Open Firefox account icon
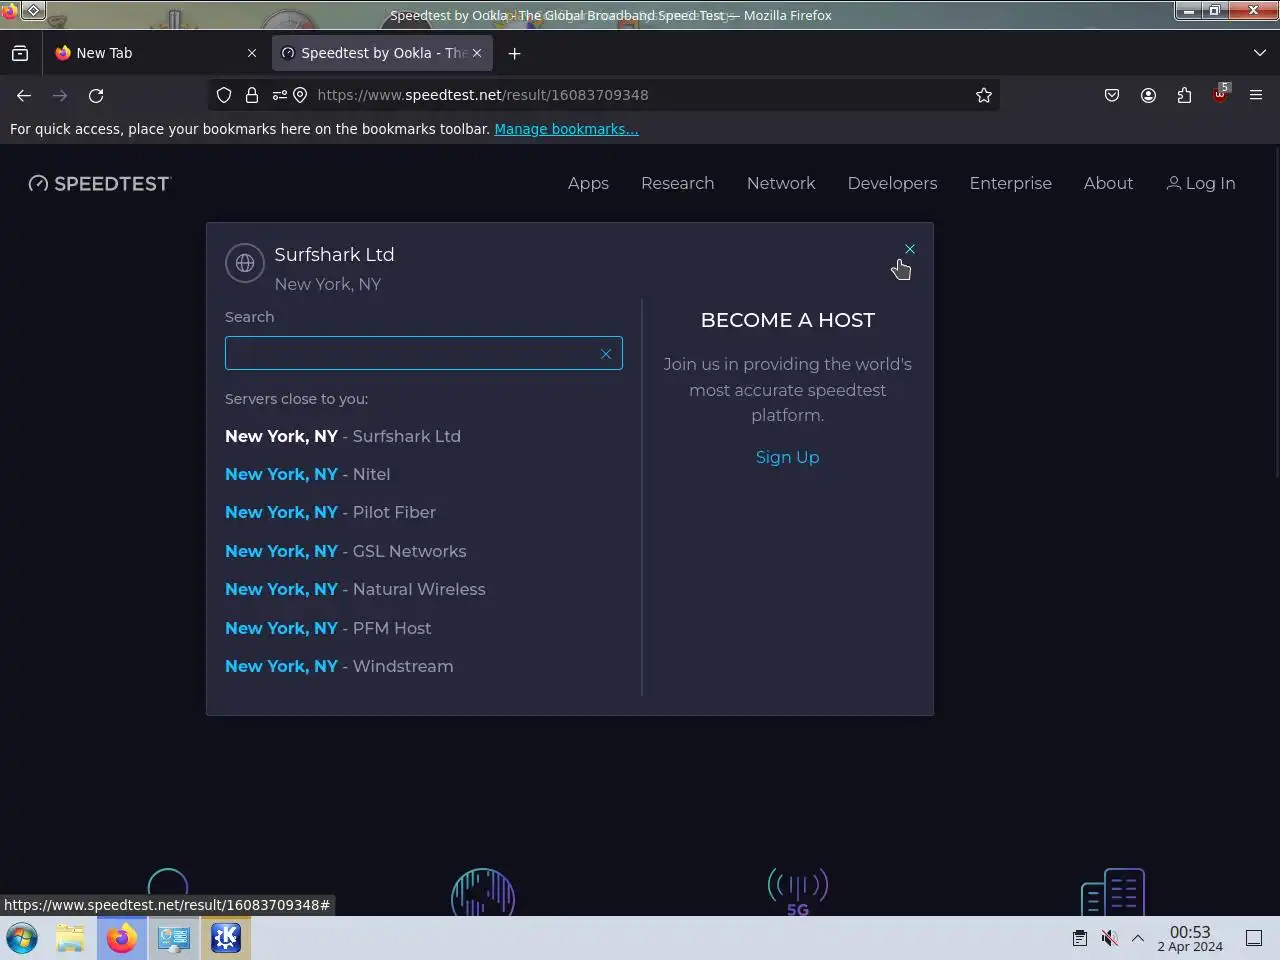The height and width of the screenshot is (960, 1280). (1148, 95)
